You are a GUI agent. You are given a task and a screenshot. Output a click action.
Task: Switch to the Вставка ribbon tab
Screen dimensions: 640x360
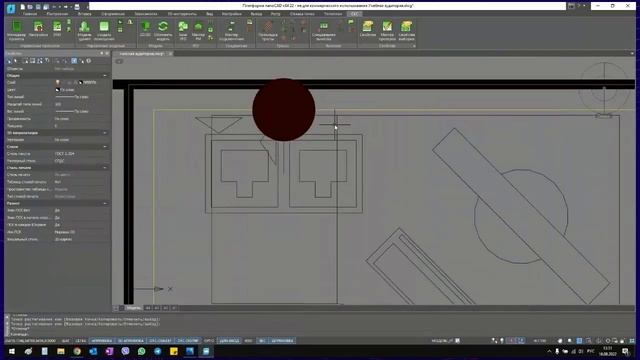click(x=84, y=14)
